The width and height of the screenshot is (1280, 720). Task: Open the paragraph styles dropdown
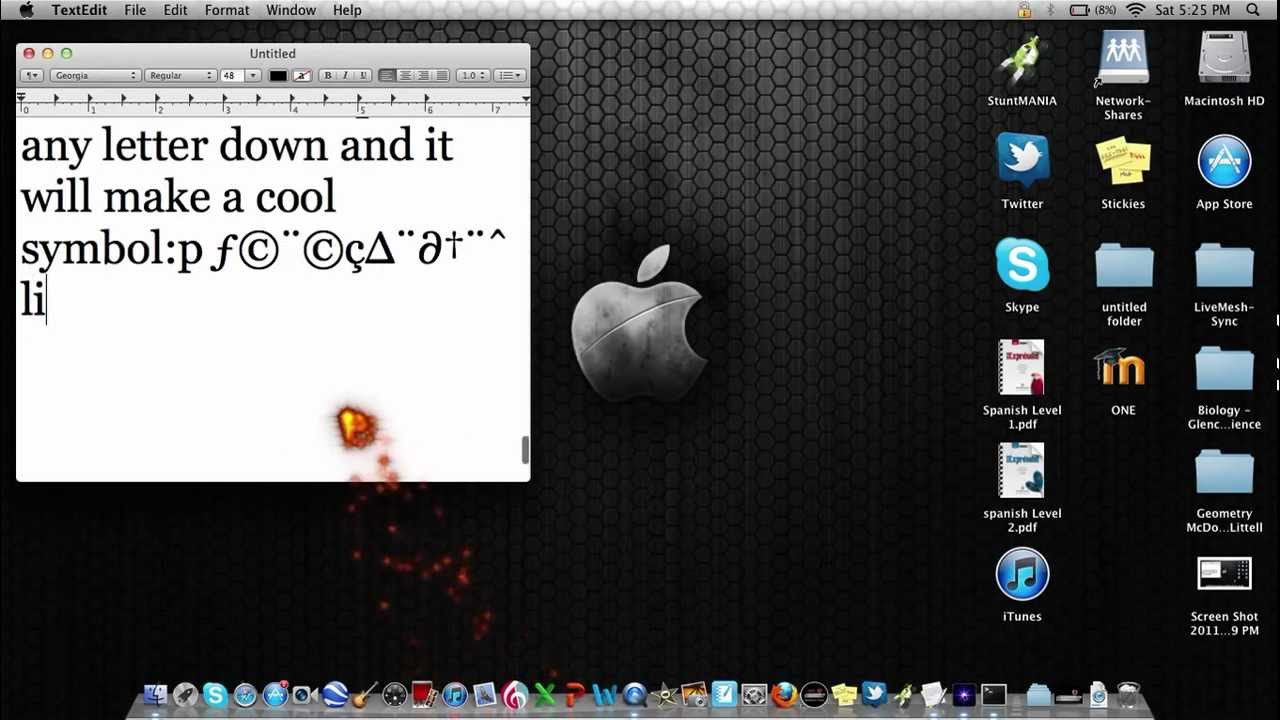(x=32, y=75)
